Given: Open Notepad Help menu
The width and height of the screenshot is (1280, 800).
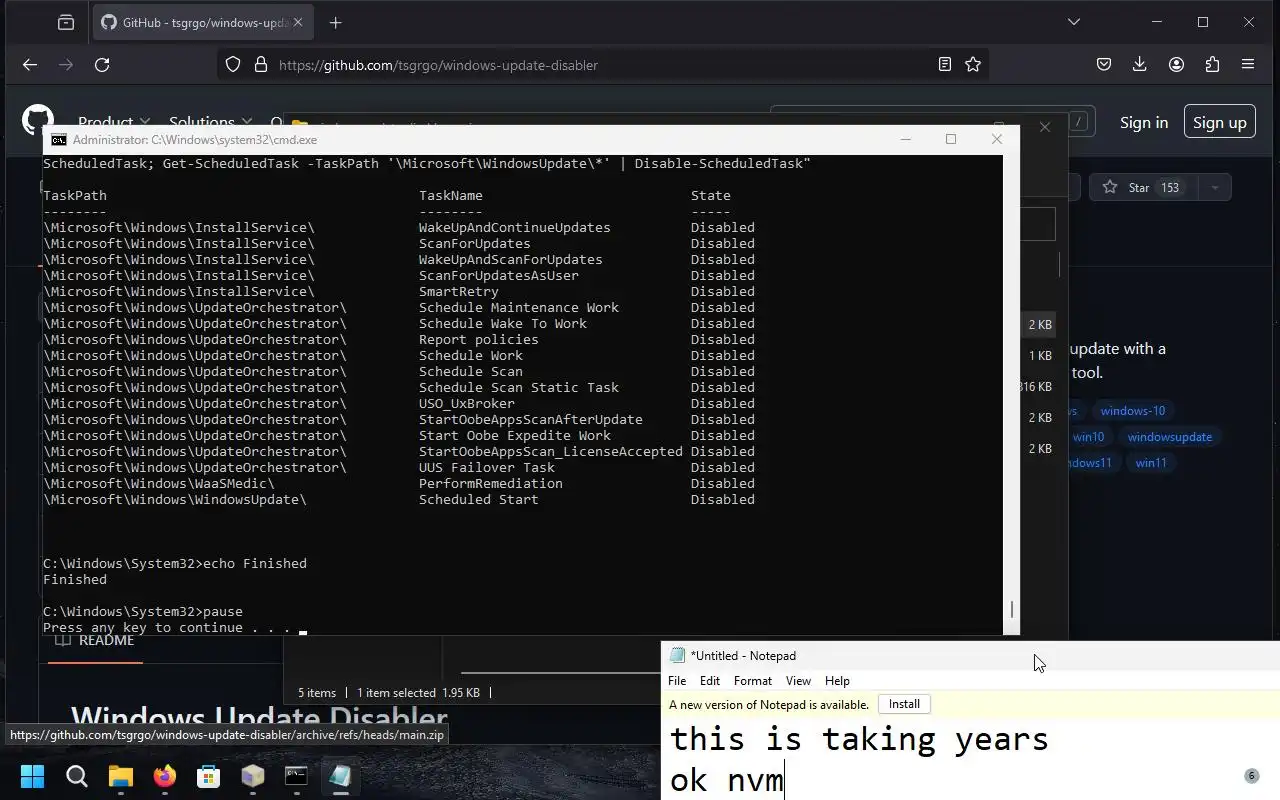Looking at the screenshot, I should pyautogui.click(x=837, y=681).
